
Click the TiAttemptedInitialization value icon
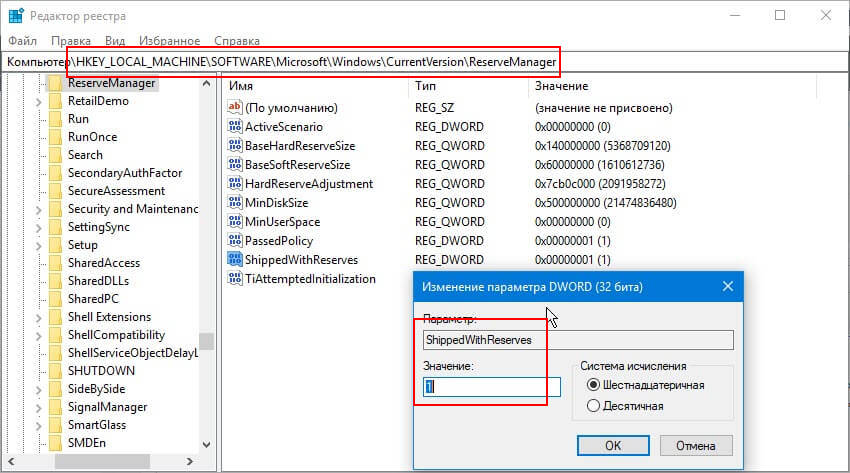[x=235, y=278]
